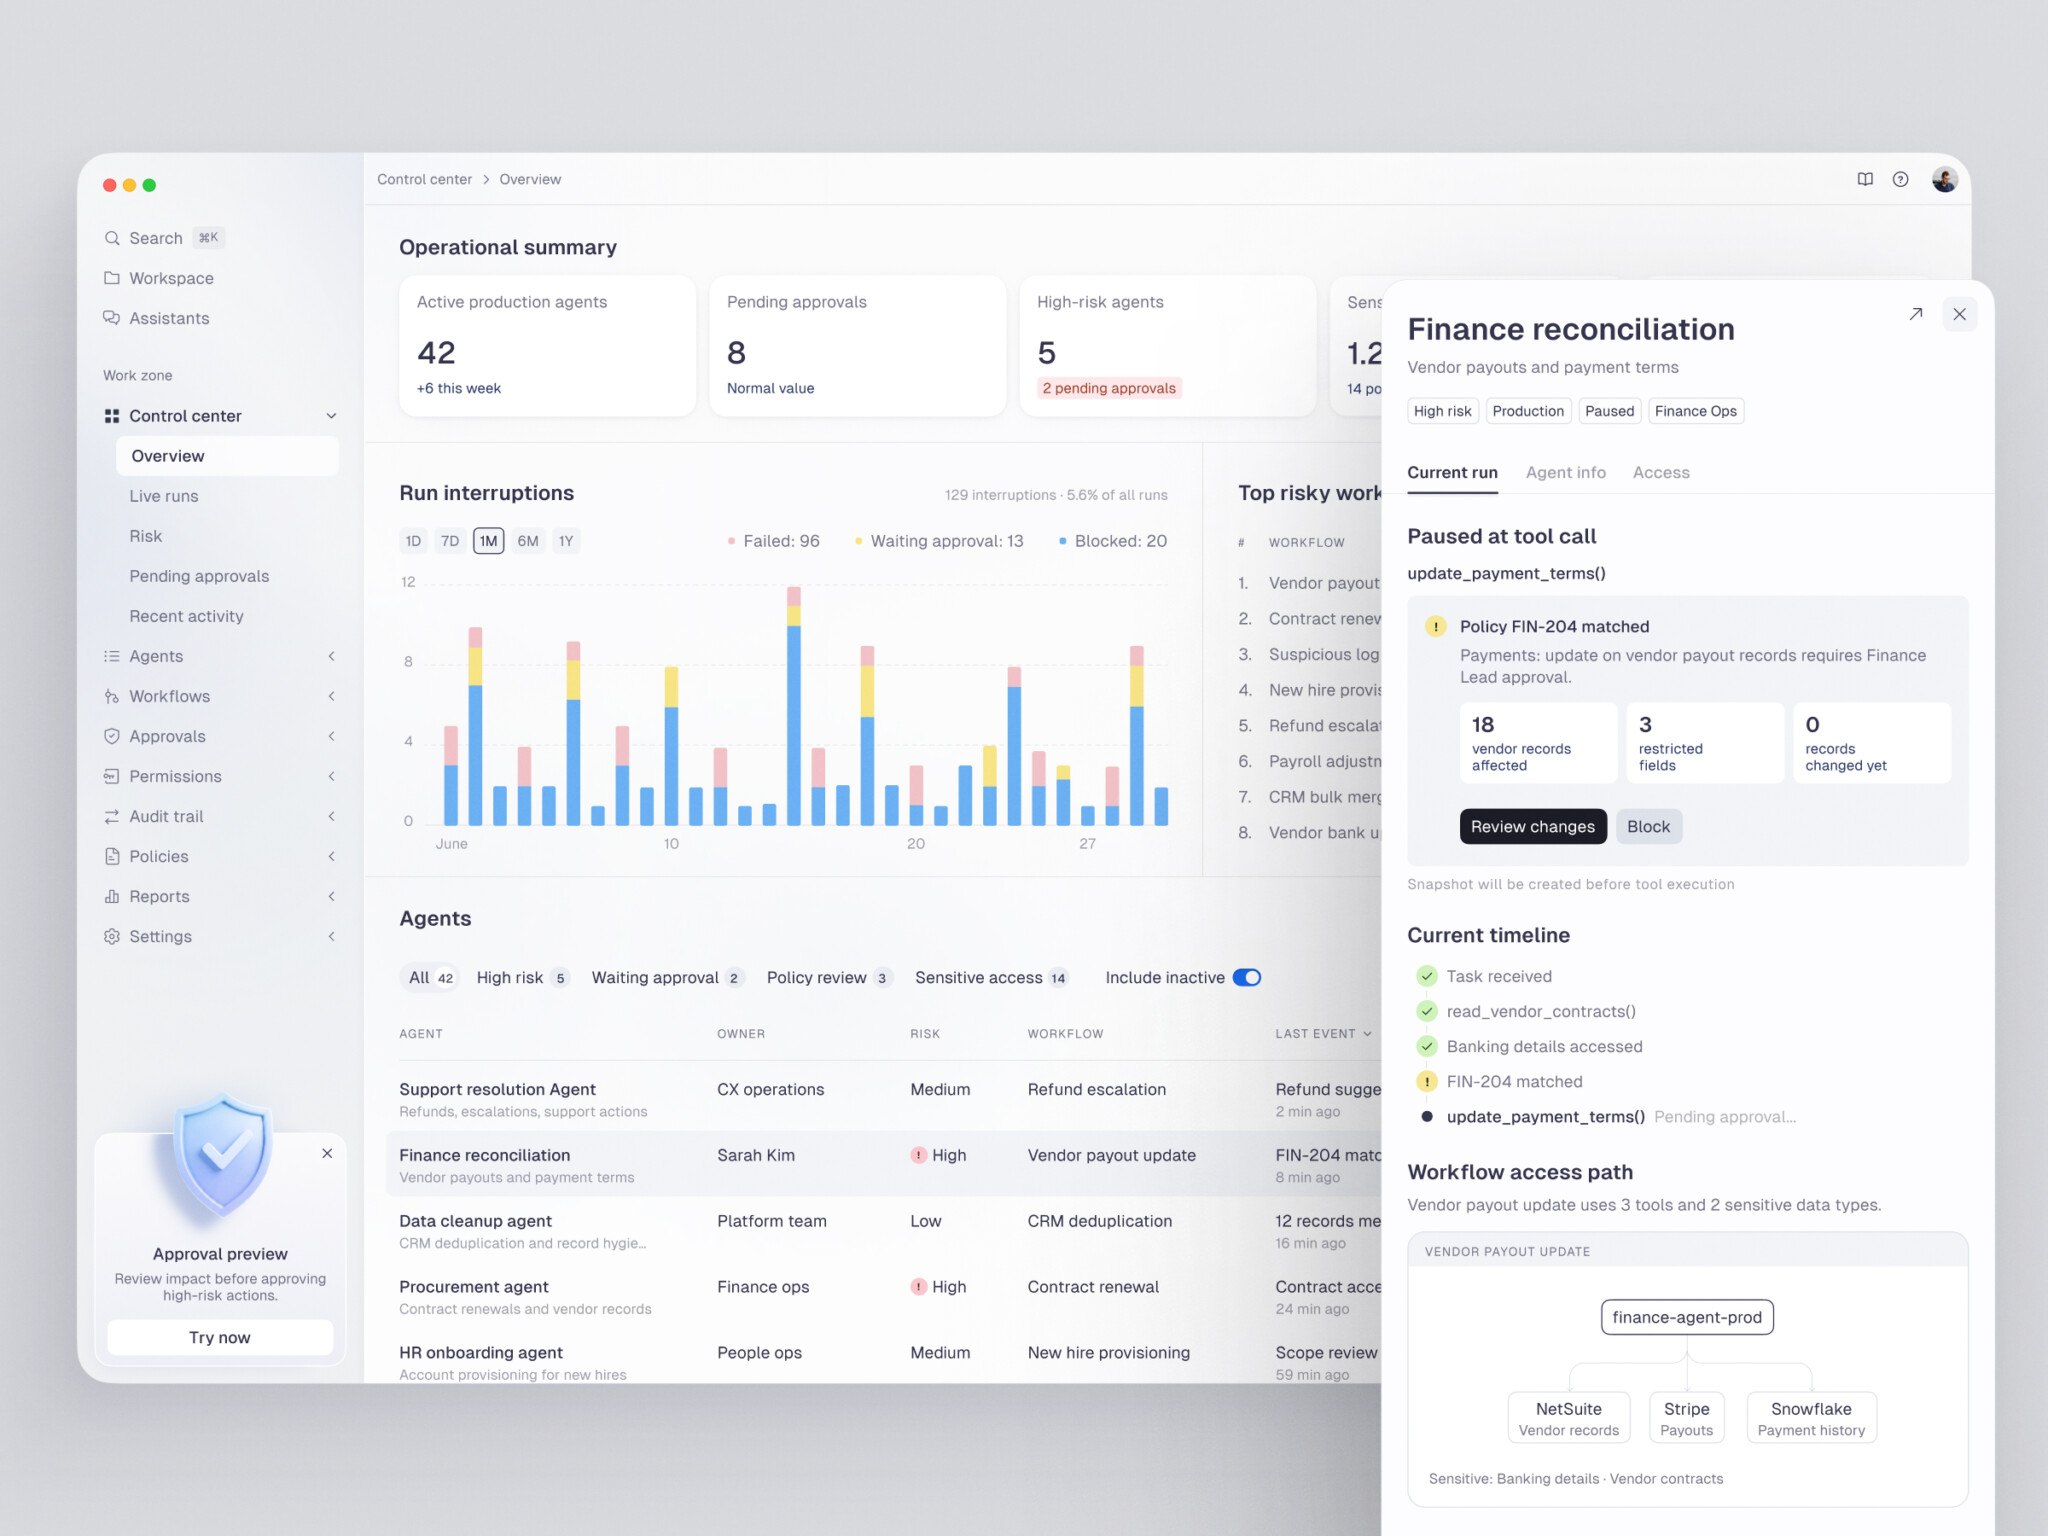
Task: Select the Current run tab
Action: point(1452,472)
